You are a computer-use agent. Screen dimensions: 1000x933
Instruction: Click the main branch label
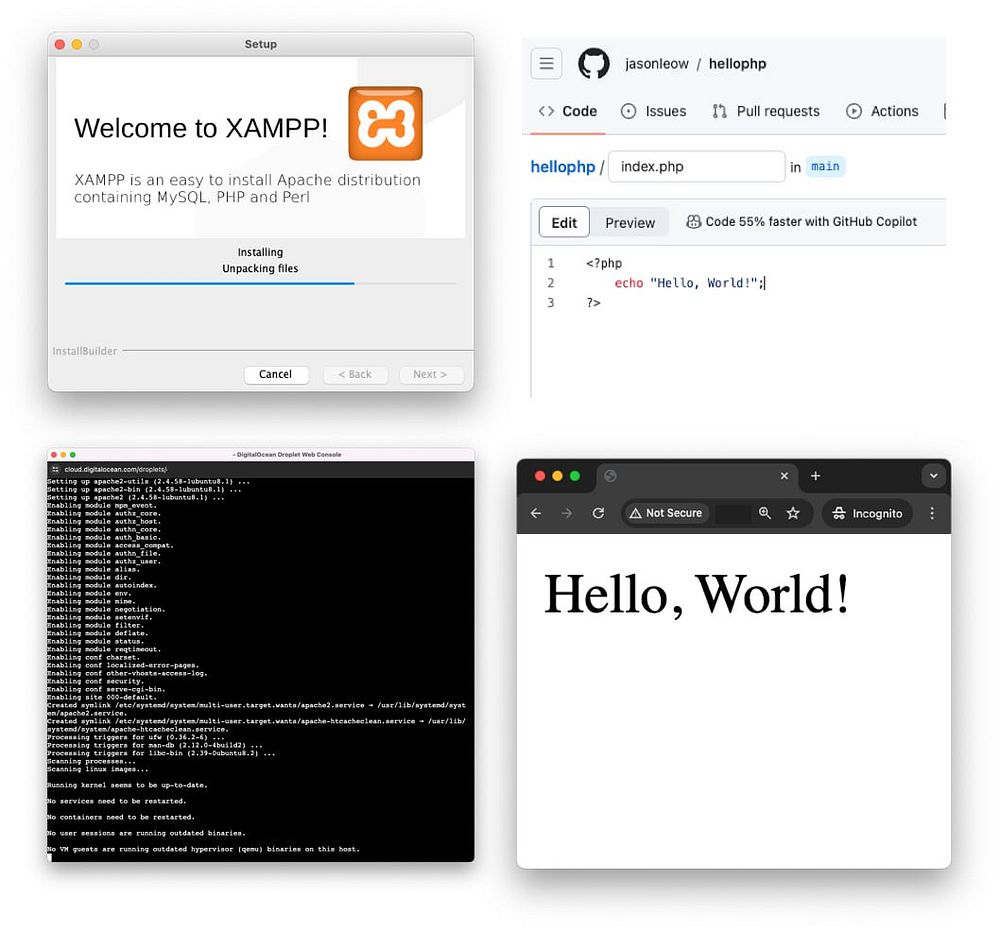[x=825, y=166]
